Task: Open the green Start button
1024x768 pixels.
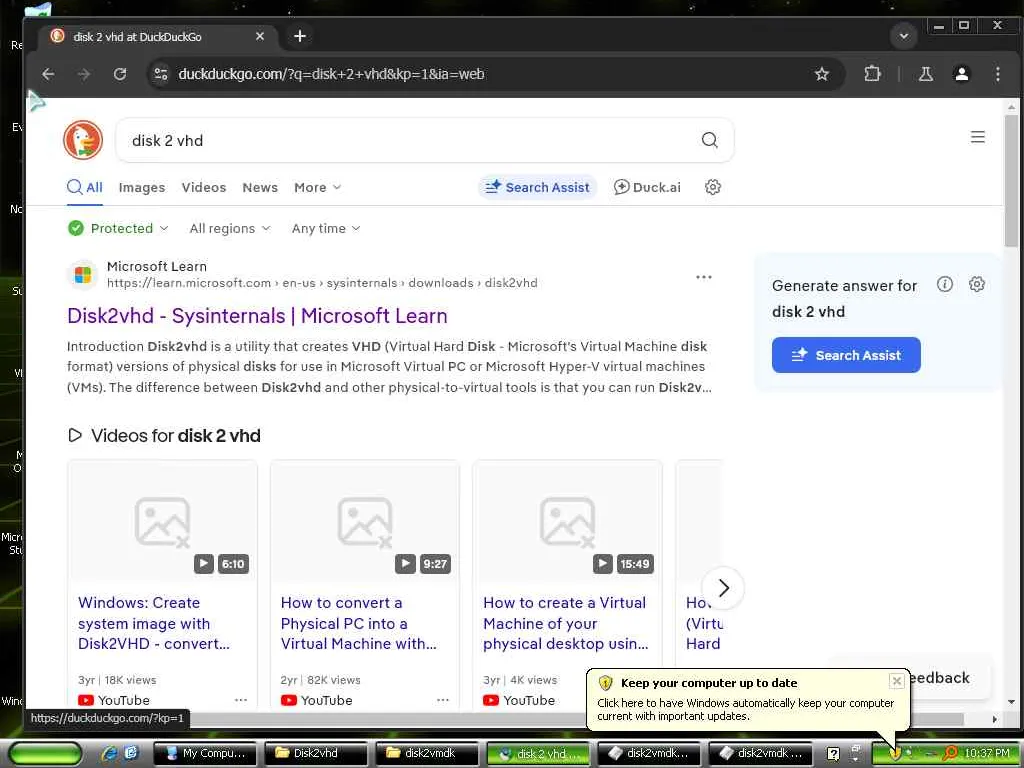Action: point(45,754)
